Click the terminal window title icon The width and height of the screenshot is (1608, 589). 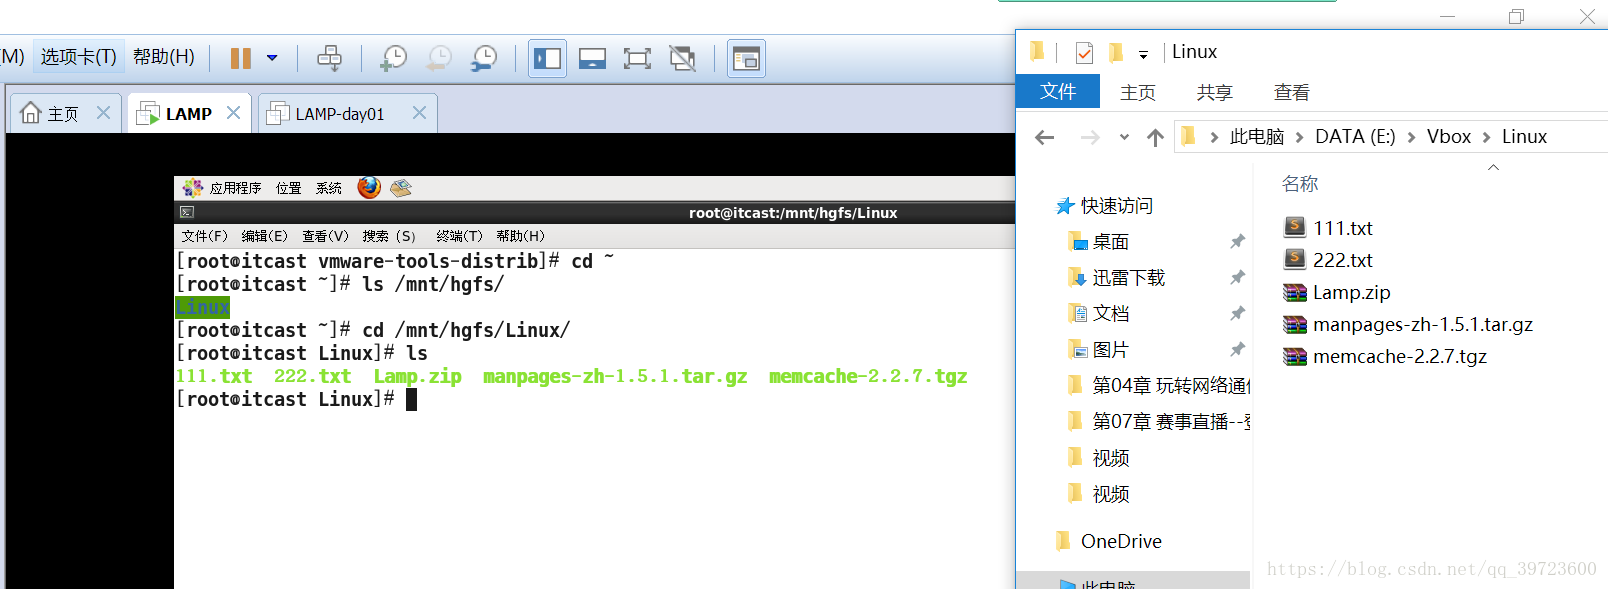point(187,212)
